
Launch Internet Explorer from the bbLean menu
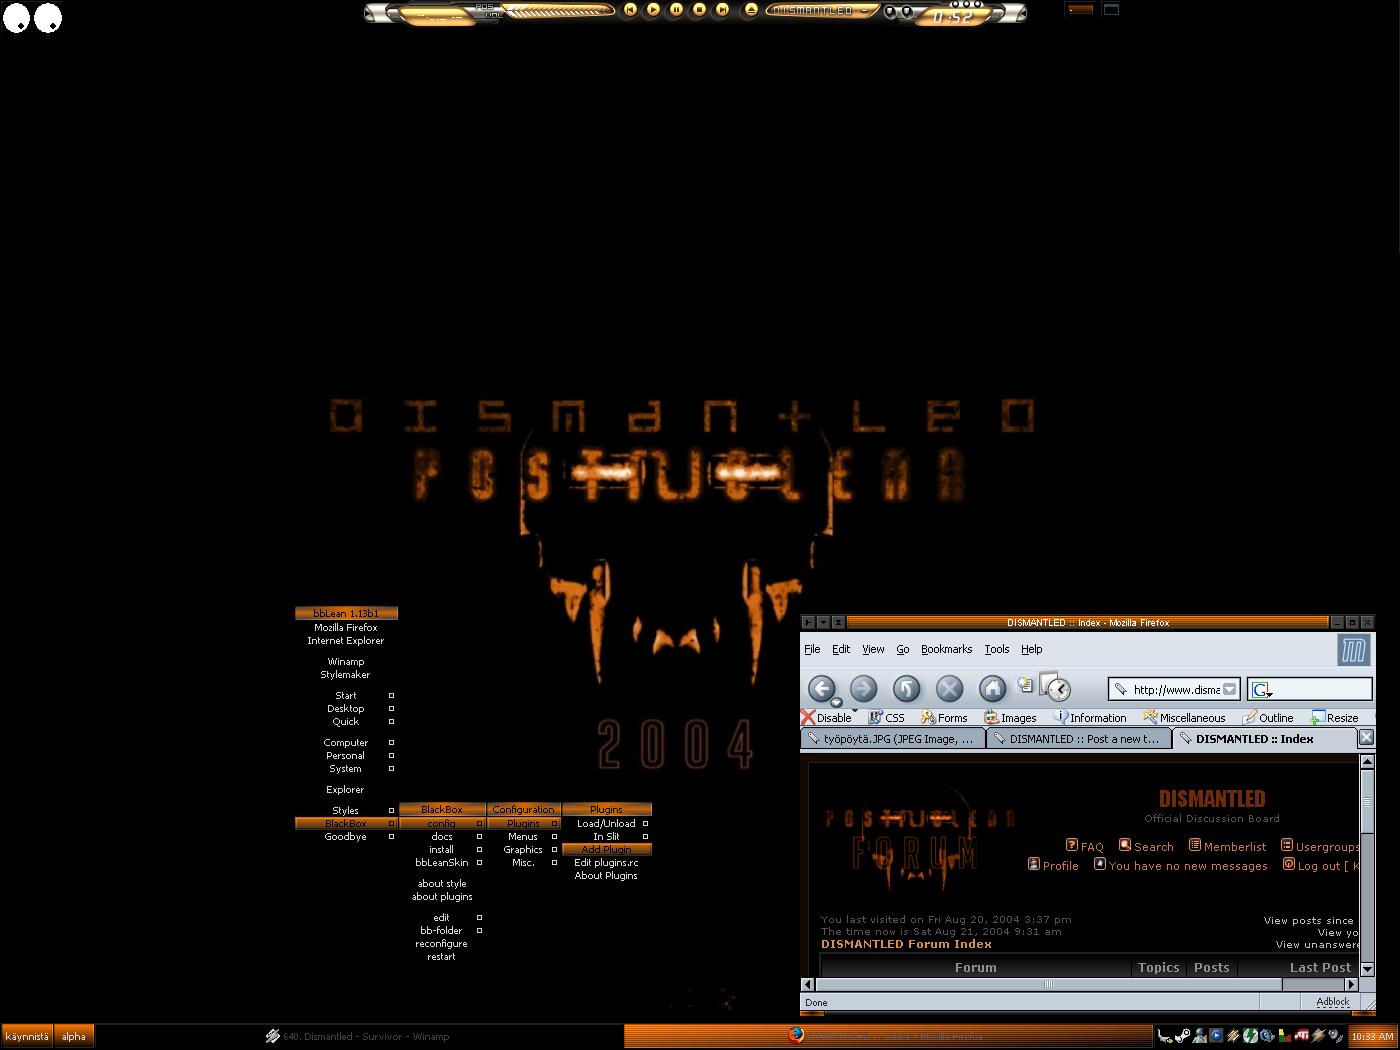tap(346, 641)
